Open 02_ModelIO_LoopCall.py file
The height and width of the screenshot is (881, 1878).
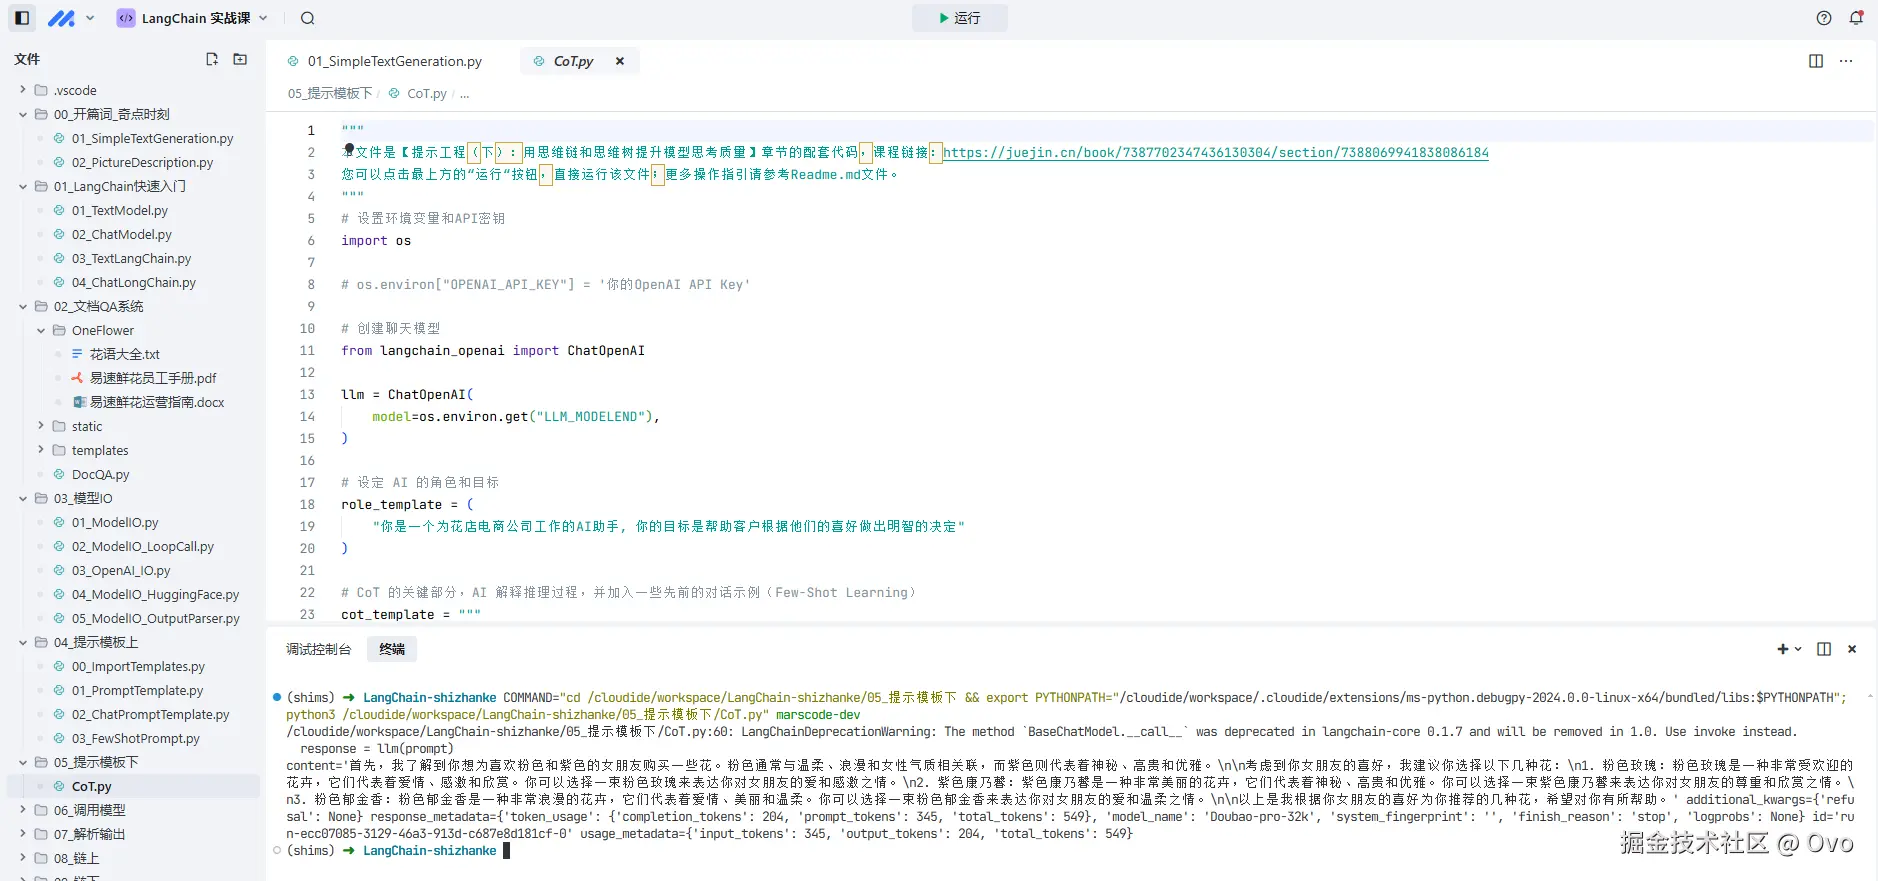(143, 546)
